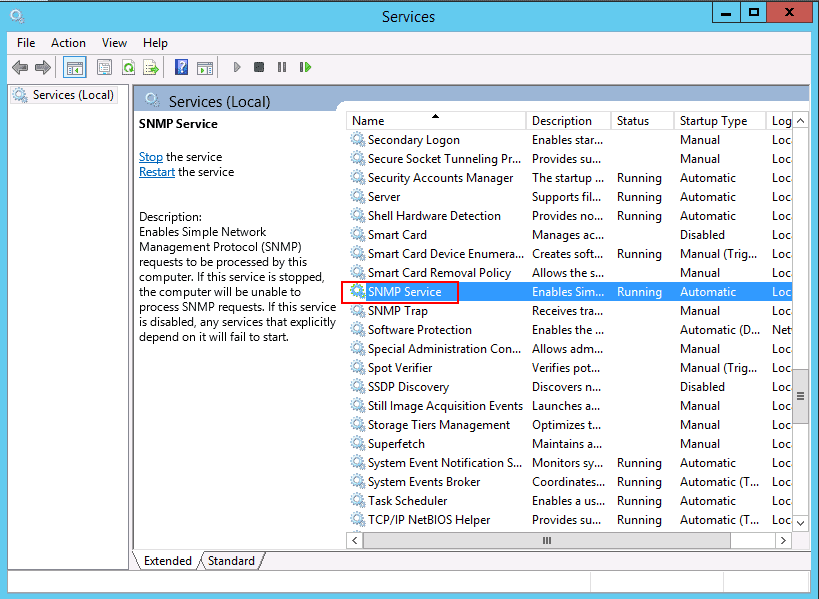Select Services (Local) in console tree

(x=64, y=95)
